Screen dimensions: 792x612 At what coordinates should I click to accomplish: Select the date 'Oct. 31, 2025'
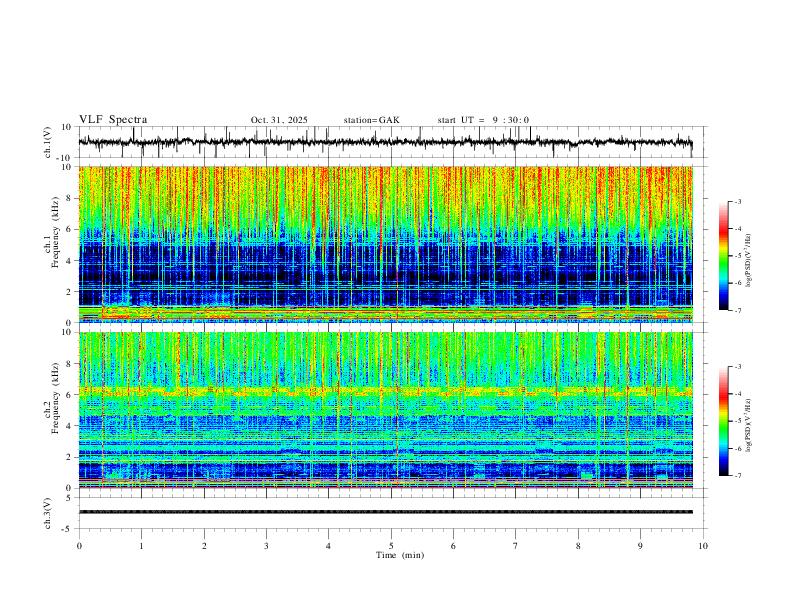click(x=279, y=120)
